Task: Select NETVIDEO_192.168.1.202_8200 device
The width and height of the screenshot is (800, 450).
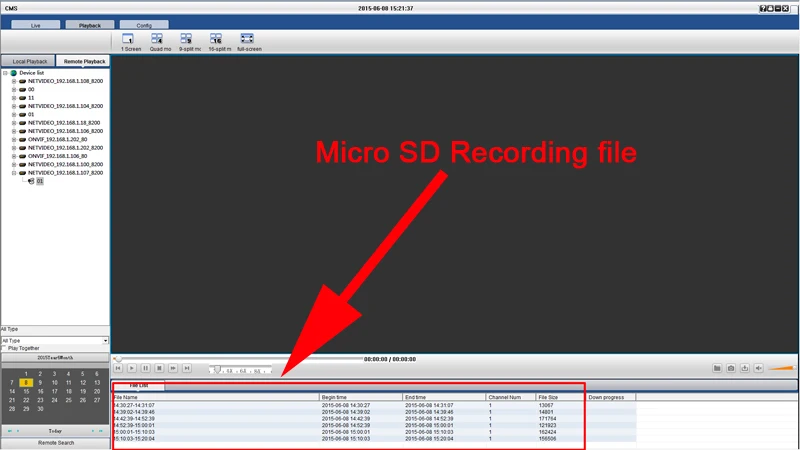Action: pyautogui.click(x=65, y=148)
